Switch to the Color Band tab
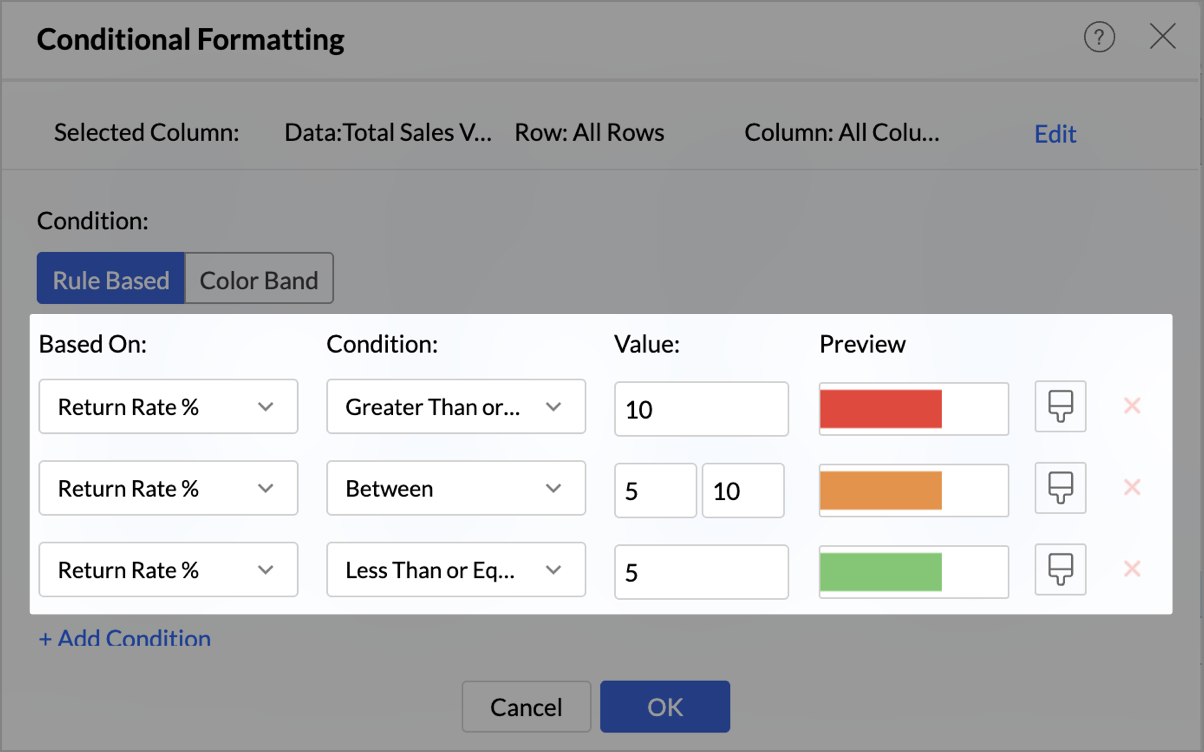The width and height of the screenshot is (1204, 752). pyautogui.click(x=259, y=280)
